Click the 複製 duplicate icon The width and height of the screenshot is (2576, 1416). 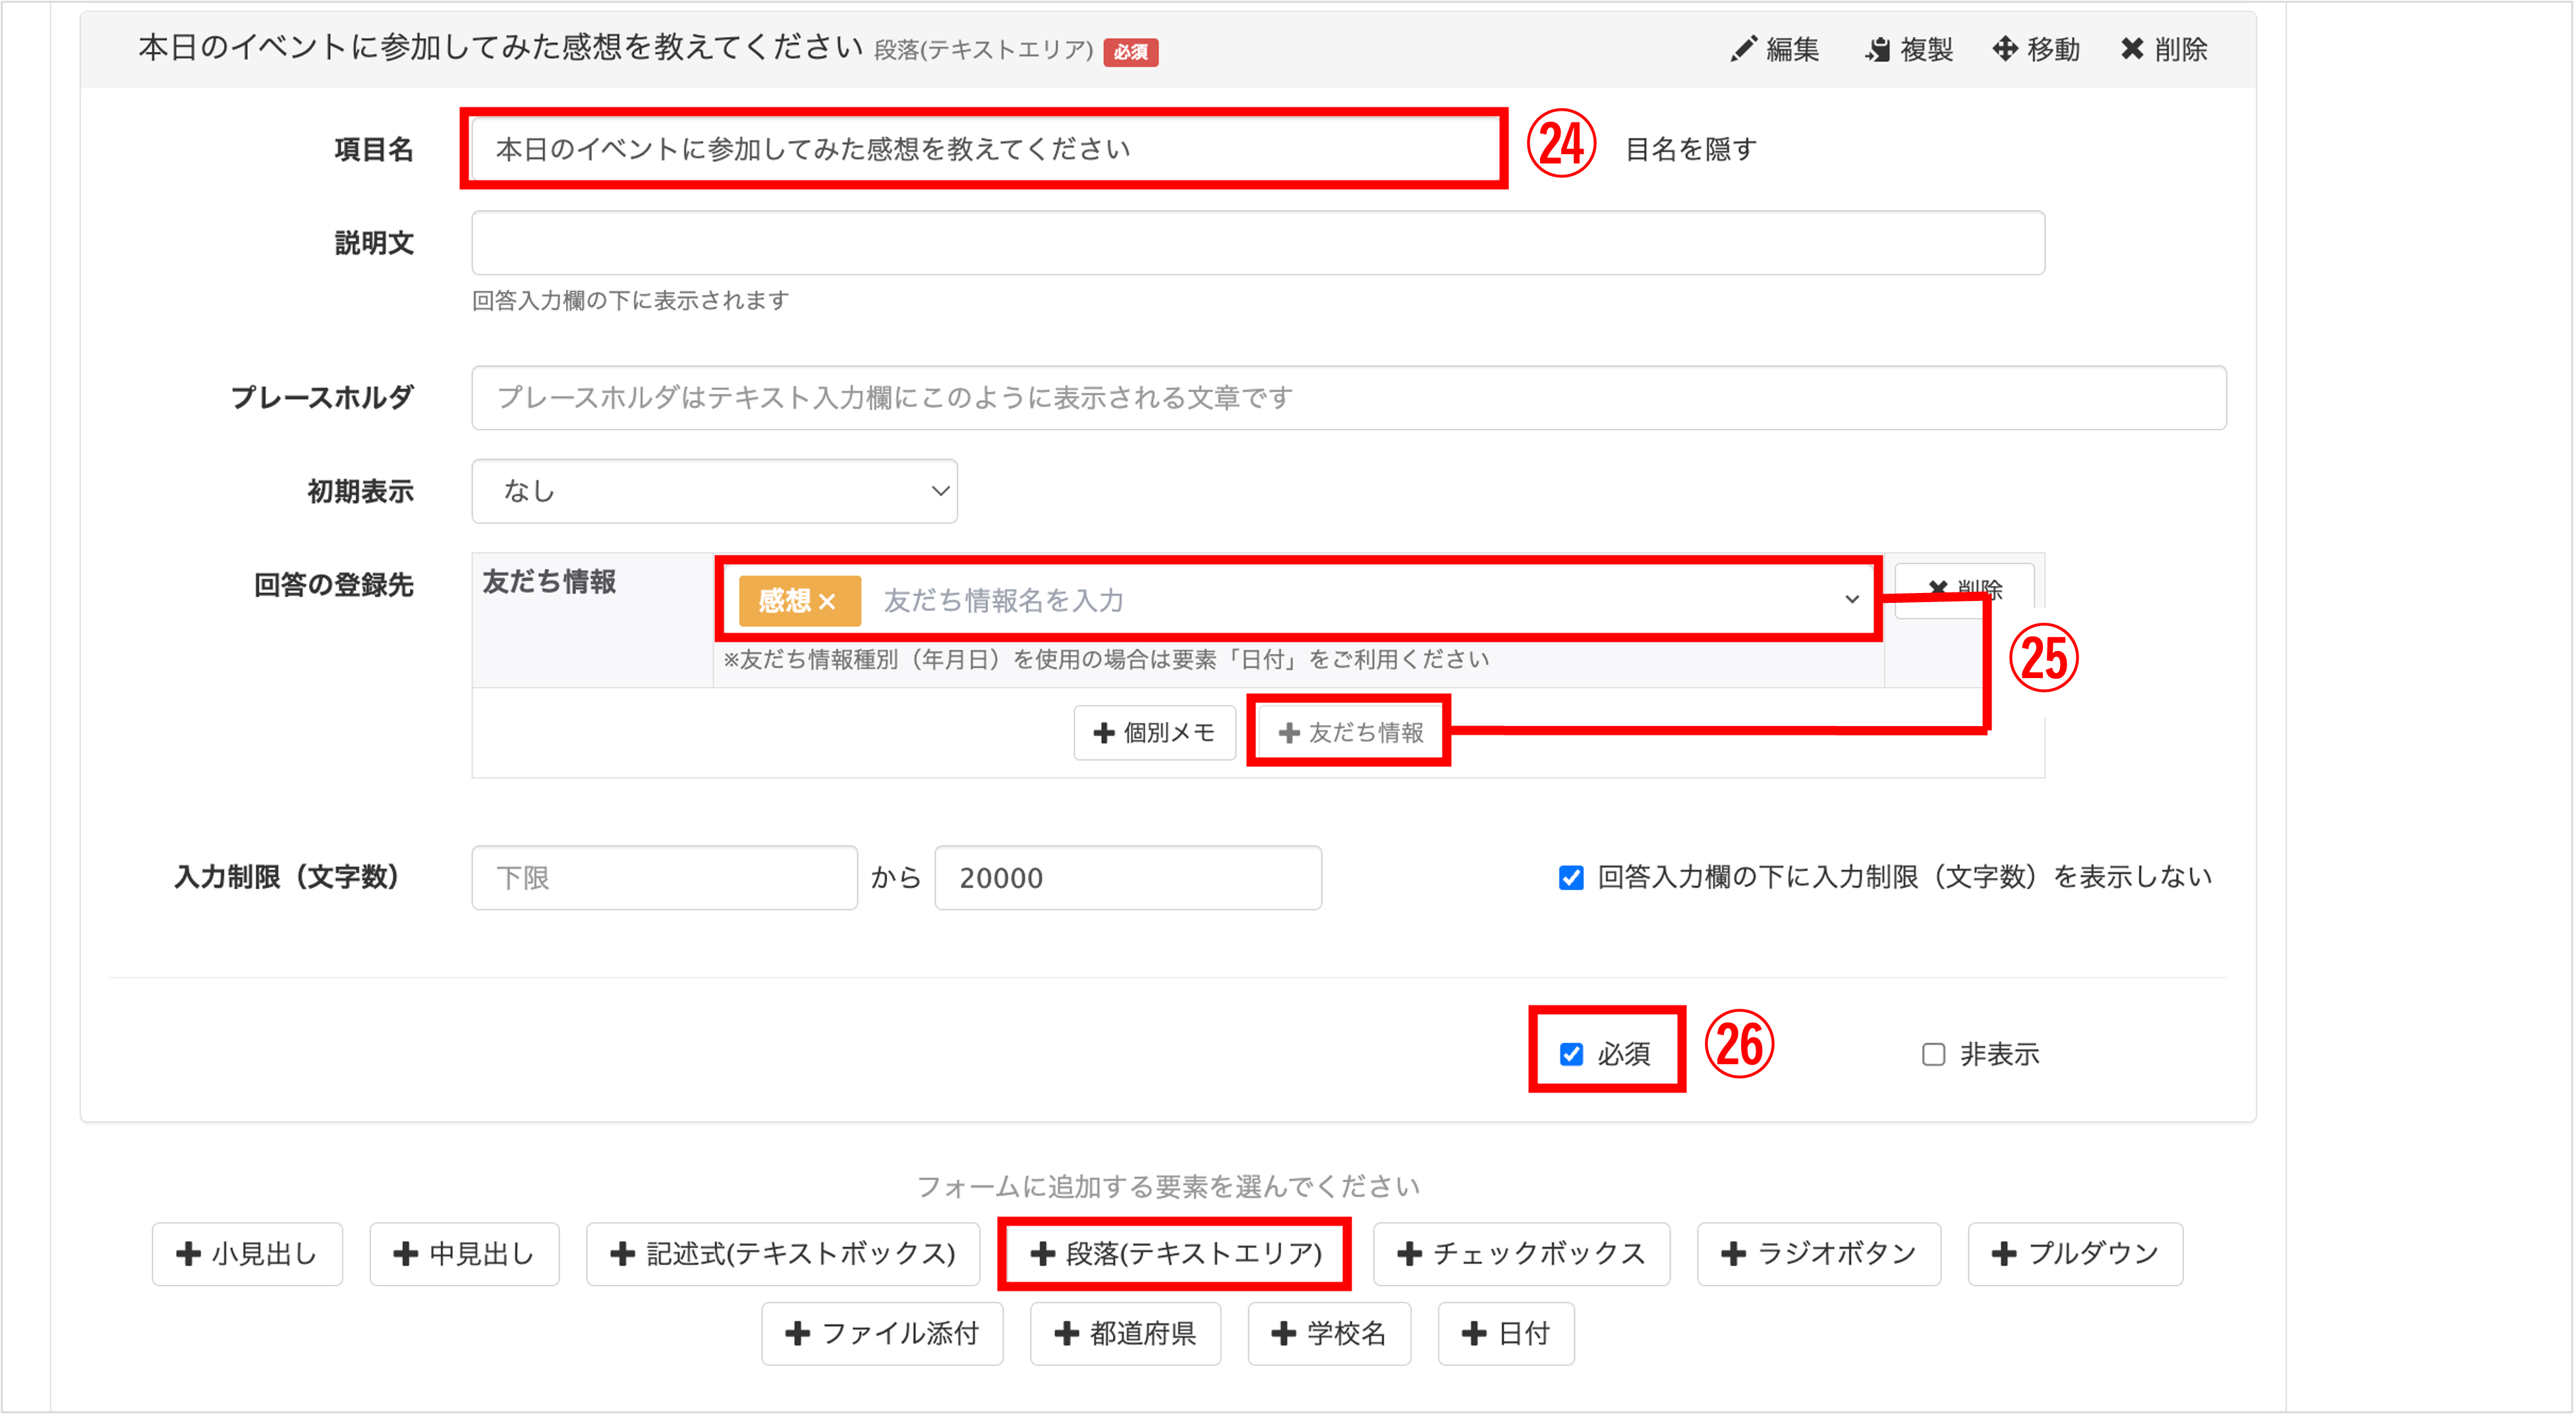click(1878, 49)
